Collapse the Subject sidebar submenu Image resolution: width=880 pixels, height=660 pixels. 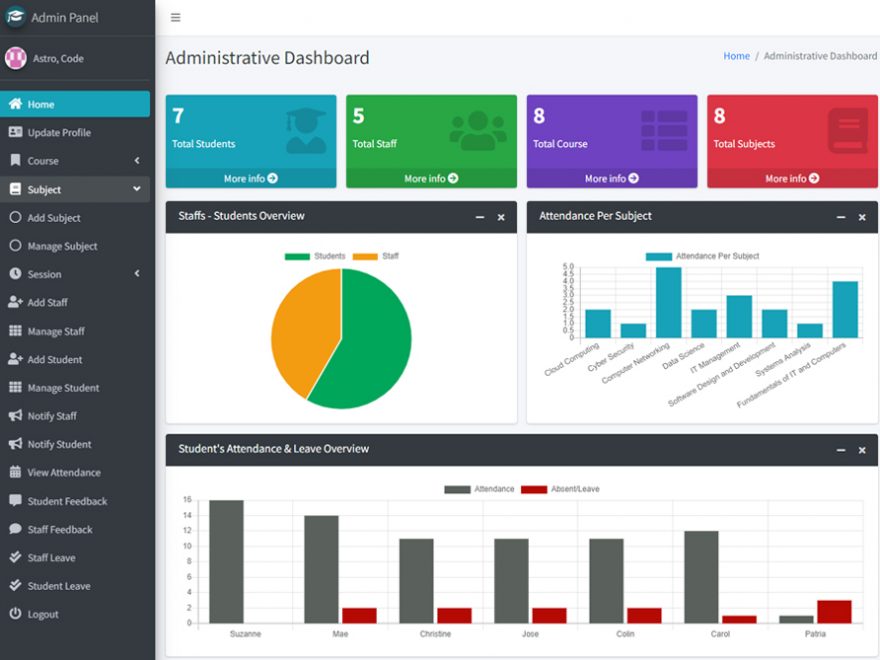coord(137,189)
